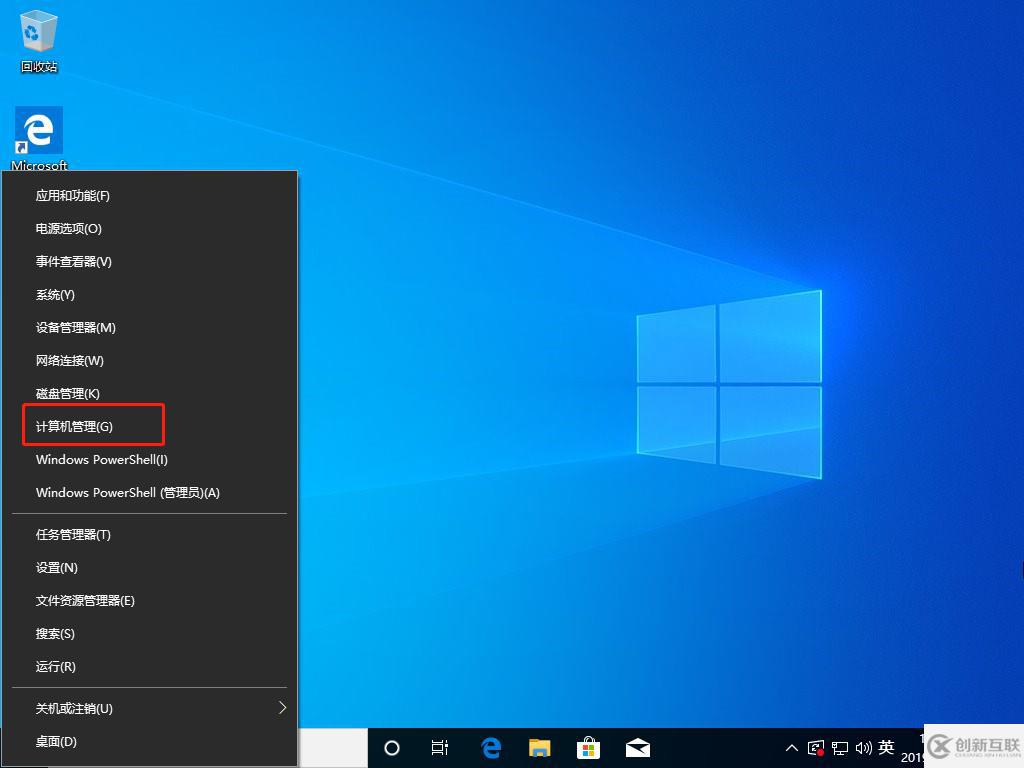Open Task View on the taskbar
The height and width of the screenshot is (768, 1024).
[x=440, y=748]
